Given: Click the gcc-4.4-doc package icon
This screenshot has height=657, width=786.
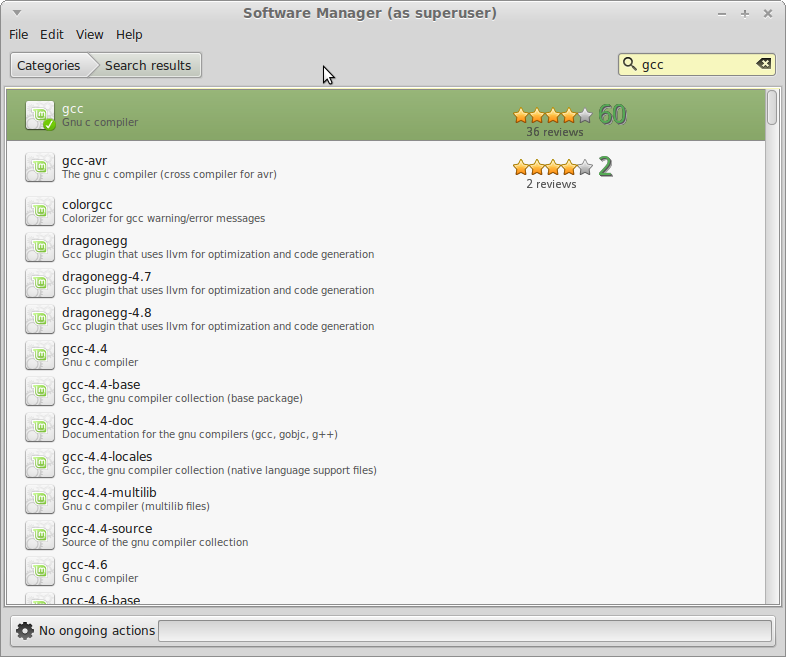Looking at the screenshot, I should click(x=40, y=427).
